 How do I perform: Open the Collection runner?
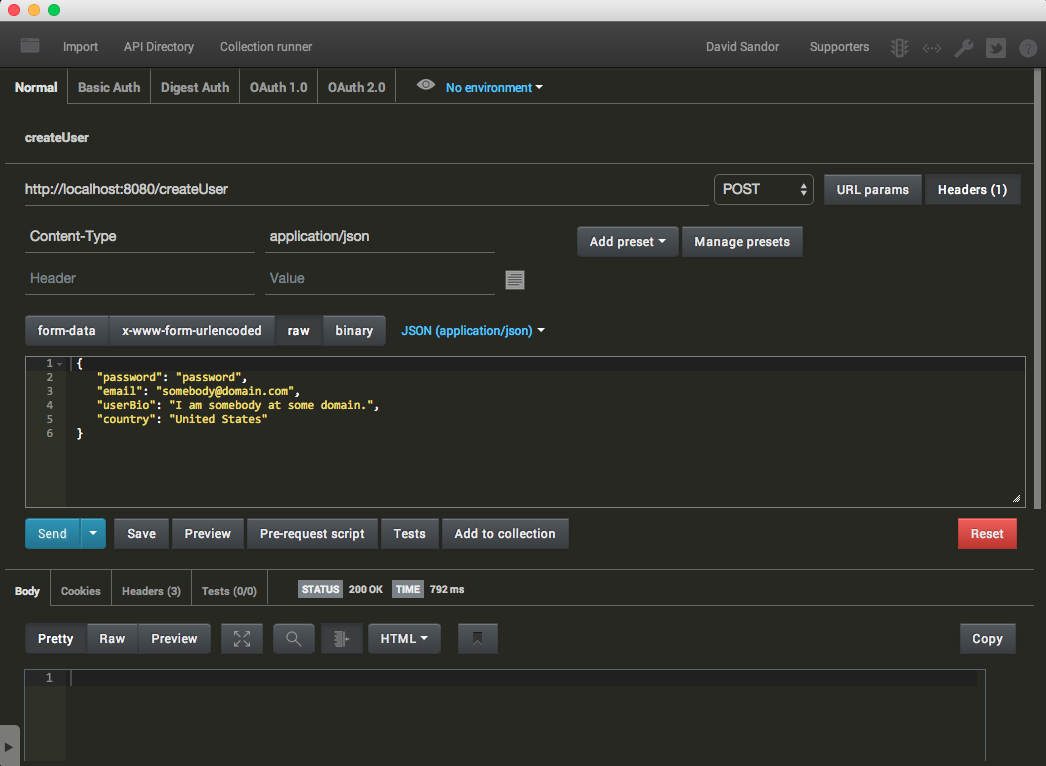266,47
